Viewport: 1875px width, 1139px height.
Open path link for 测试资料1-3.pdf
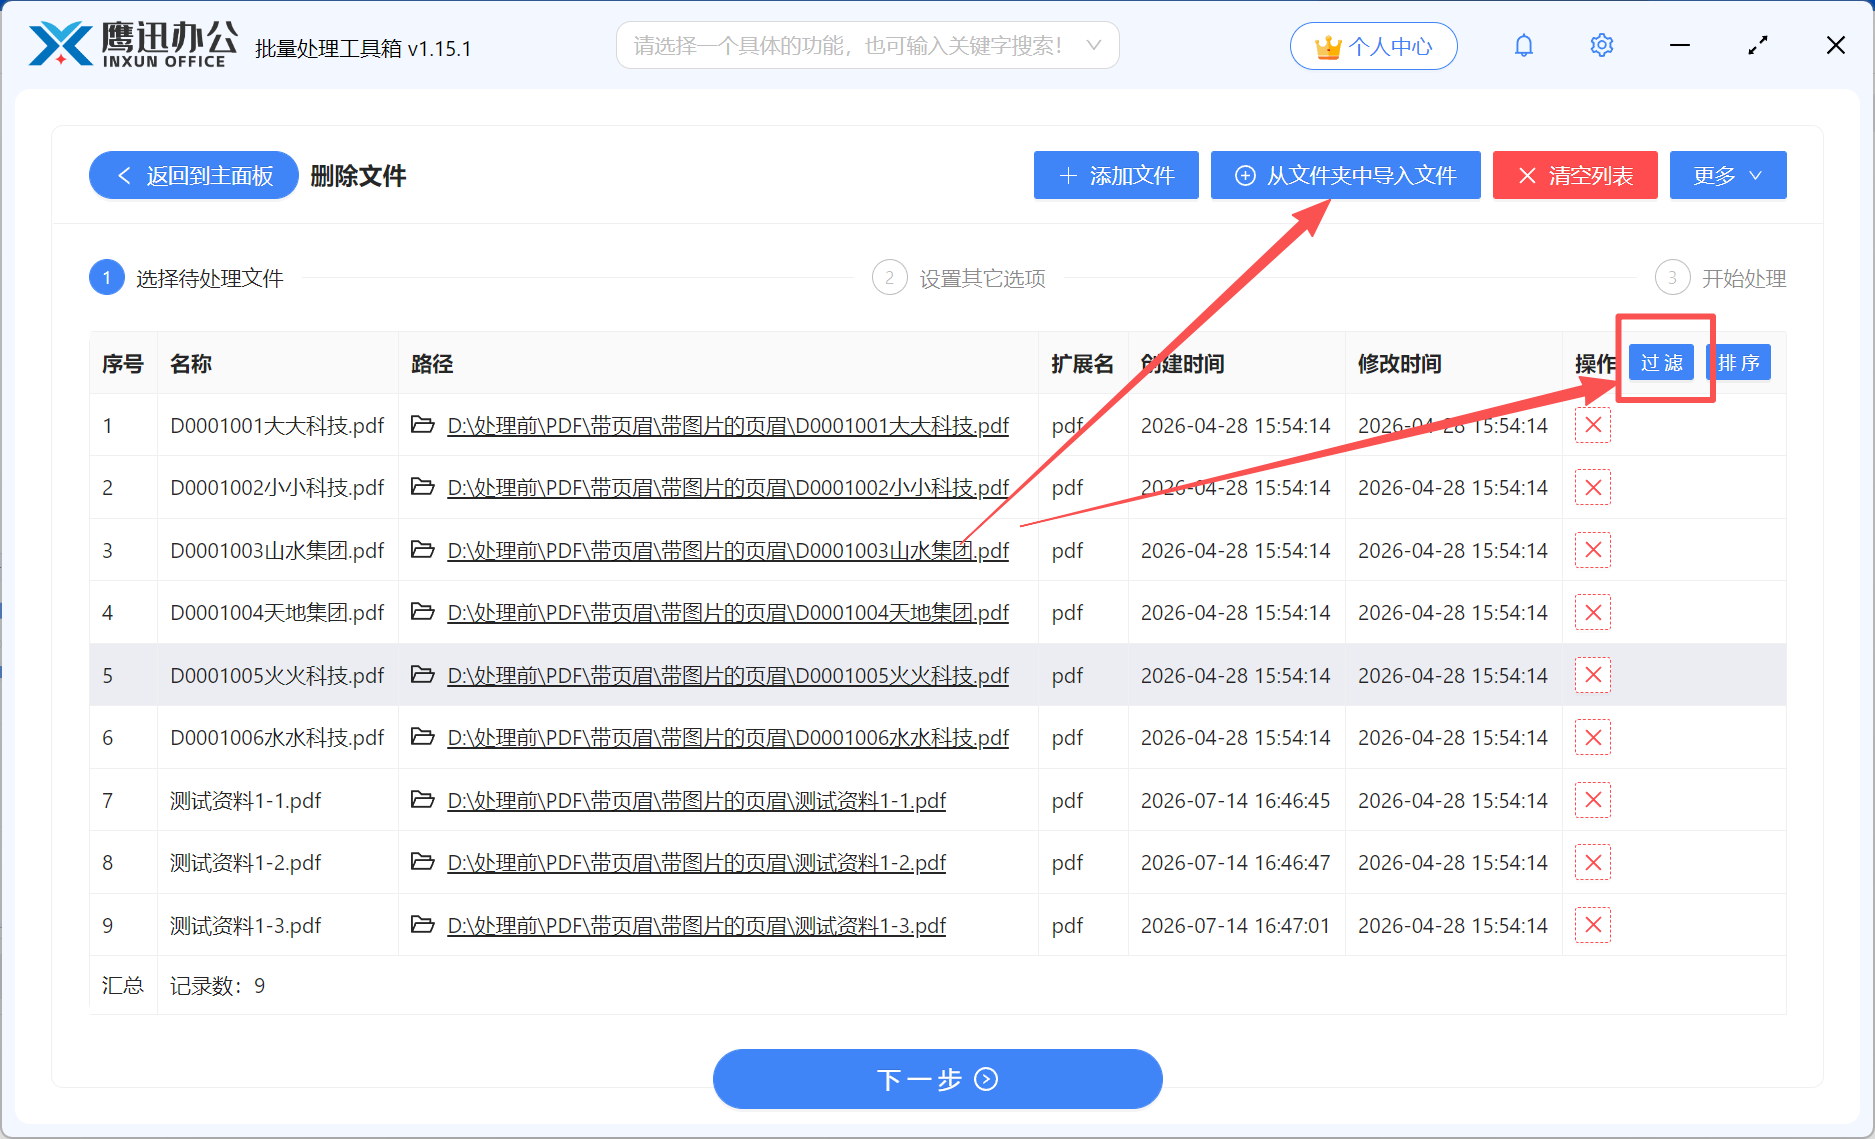696,926
